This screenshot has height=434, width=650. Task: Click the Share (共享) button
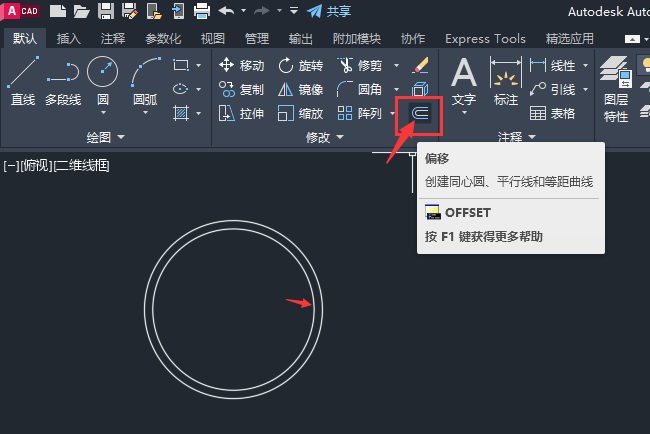(329, 11)
